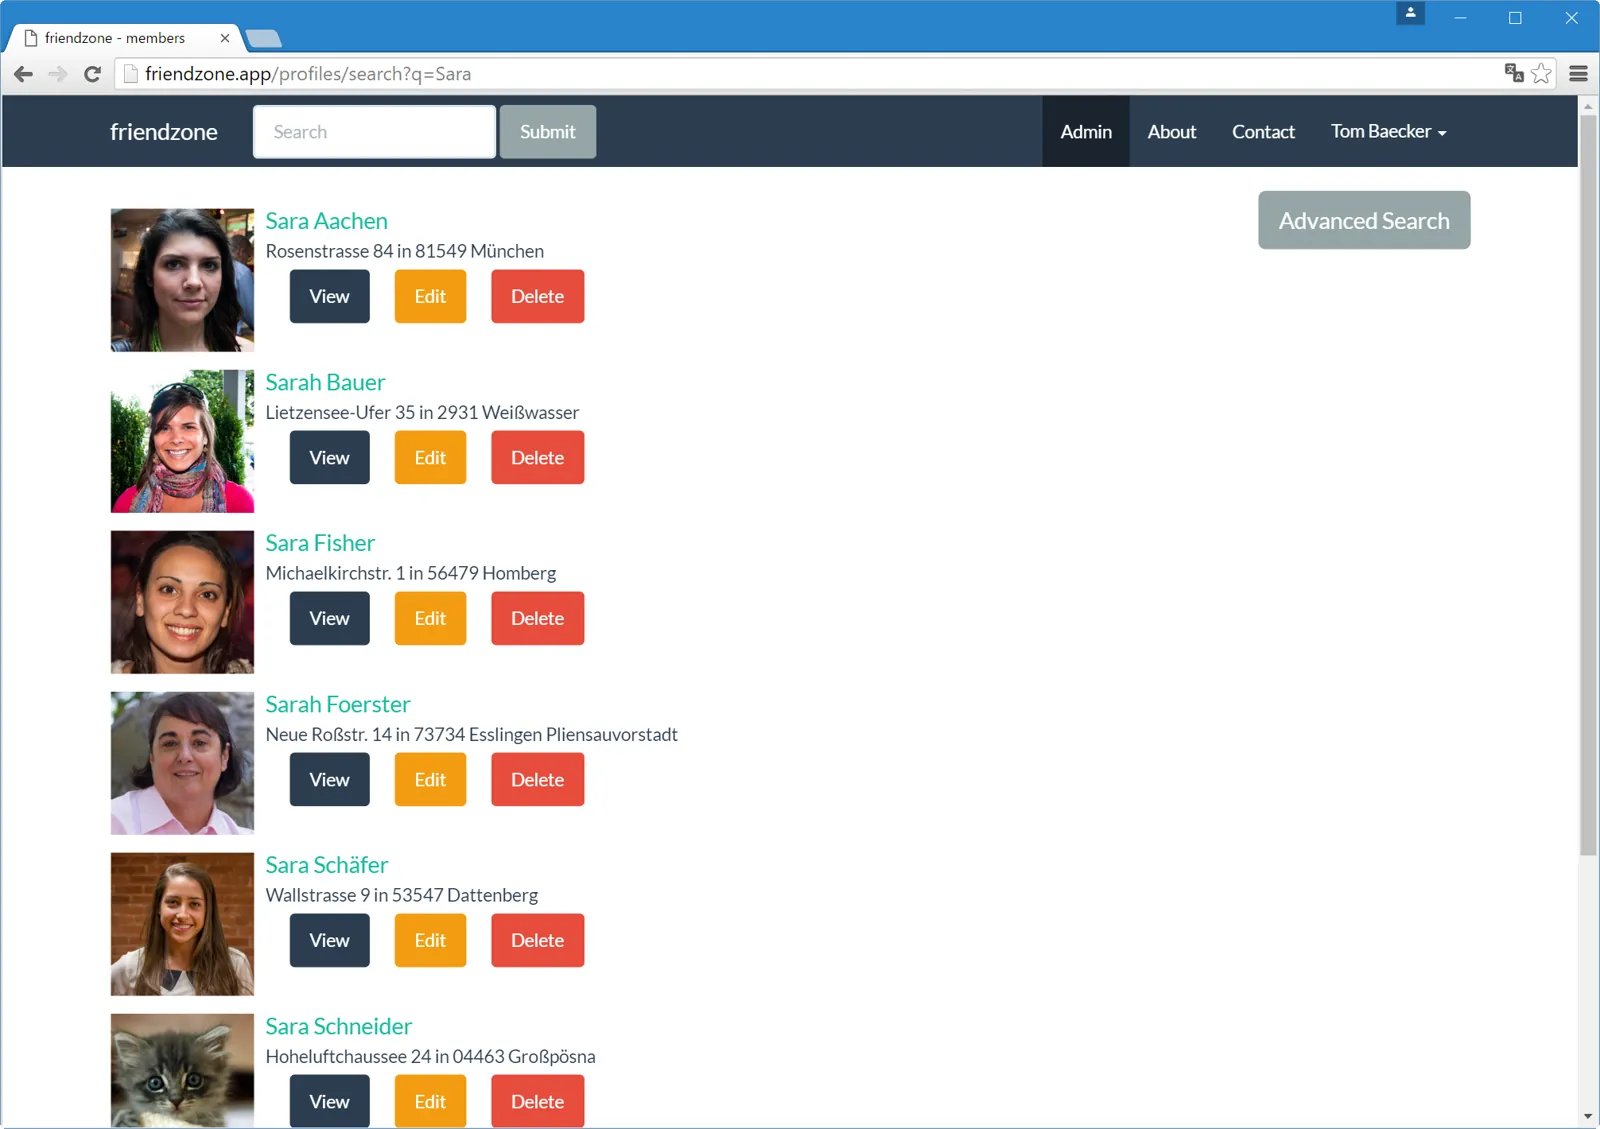Go to the About page
1600x1129 pixels.
click(1172, 131)
